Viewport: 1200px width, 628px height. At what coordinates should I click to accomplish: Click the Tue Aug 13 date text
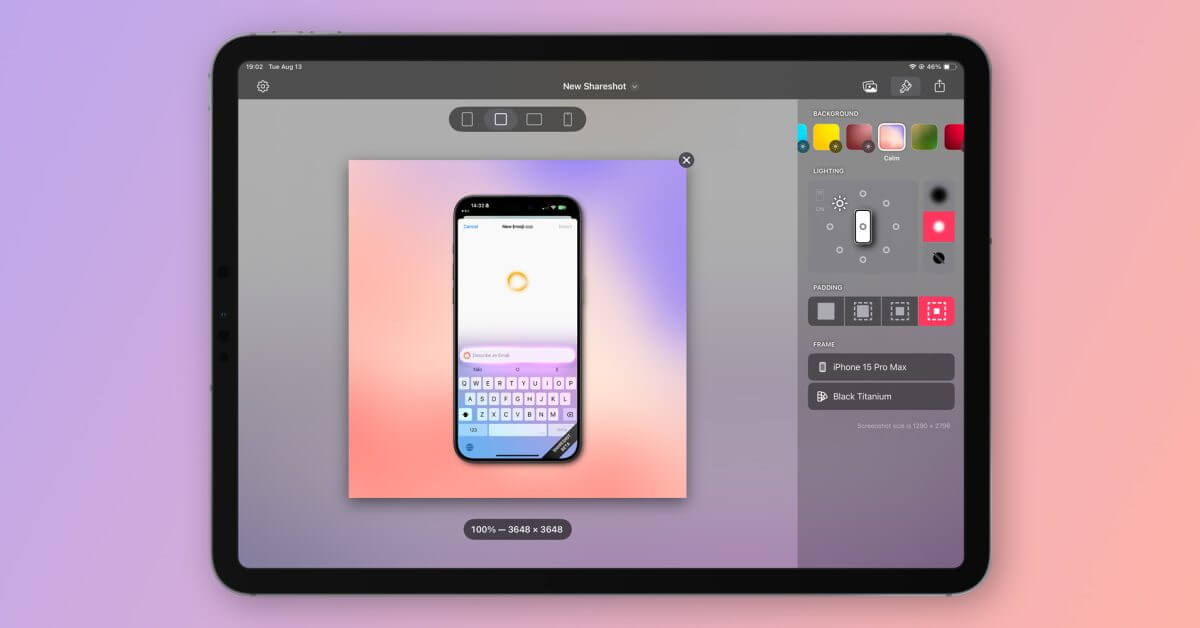(285, 67)
